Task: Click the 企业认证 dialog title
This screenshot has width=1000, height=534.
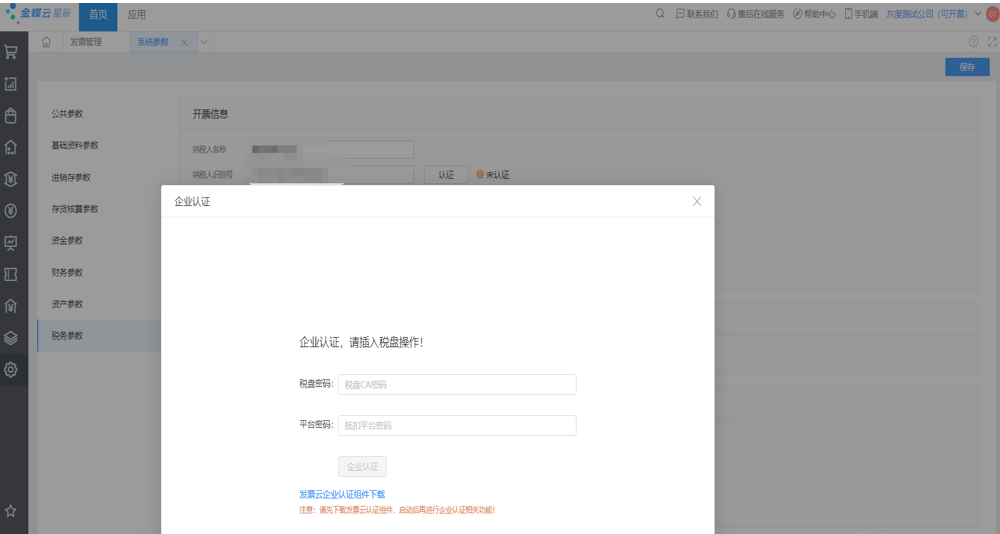Action: pyautogui.click(x=192, y=202)
